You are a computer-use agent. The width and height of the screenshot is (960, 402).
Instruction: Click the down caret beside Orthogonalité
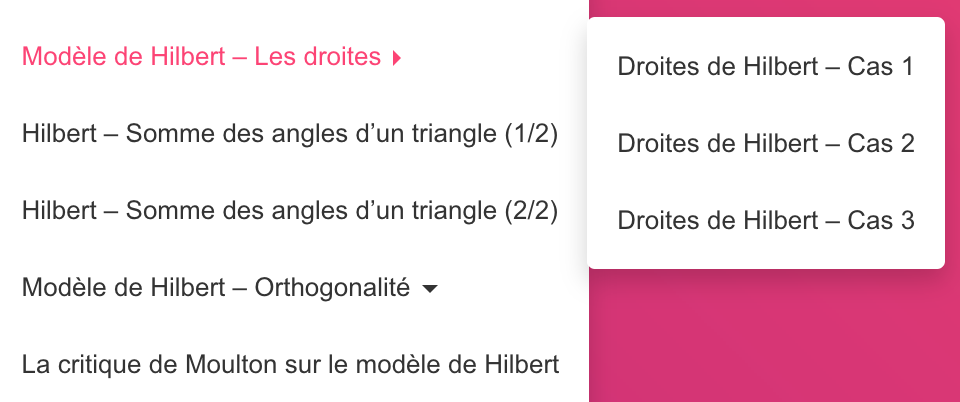click(430, 288)
